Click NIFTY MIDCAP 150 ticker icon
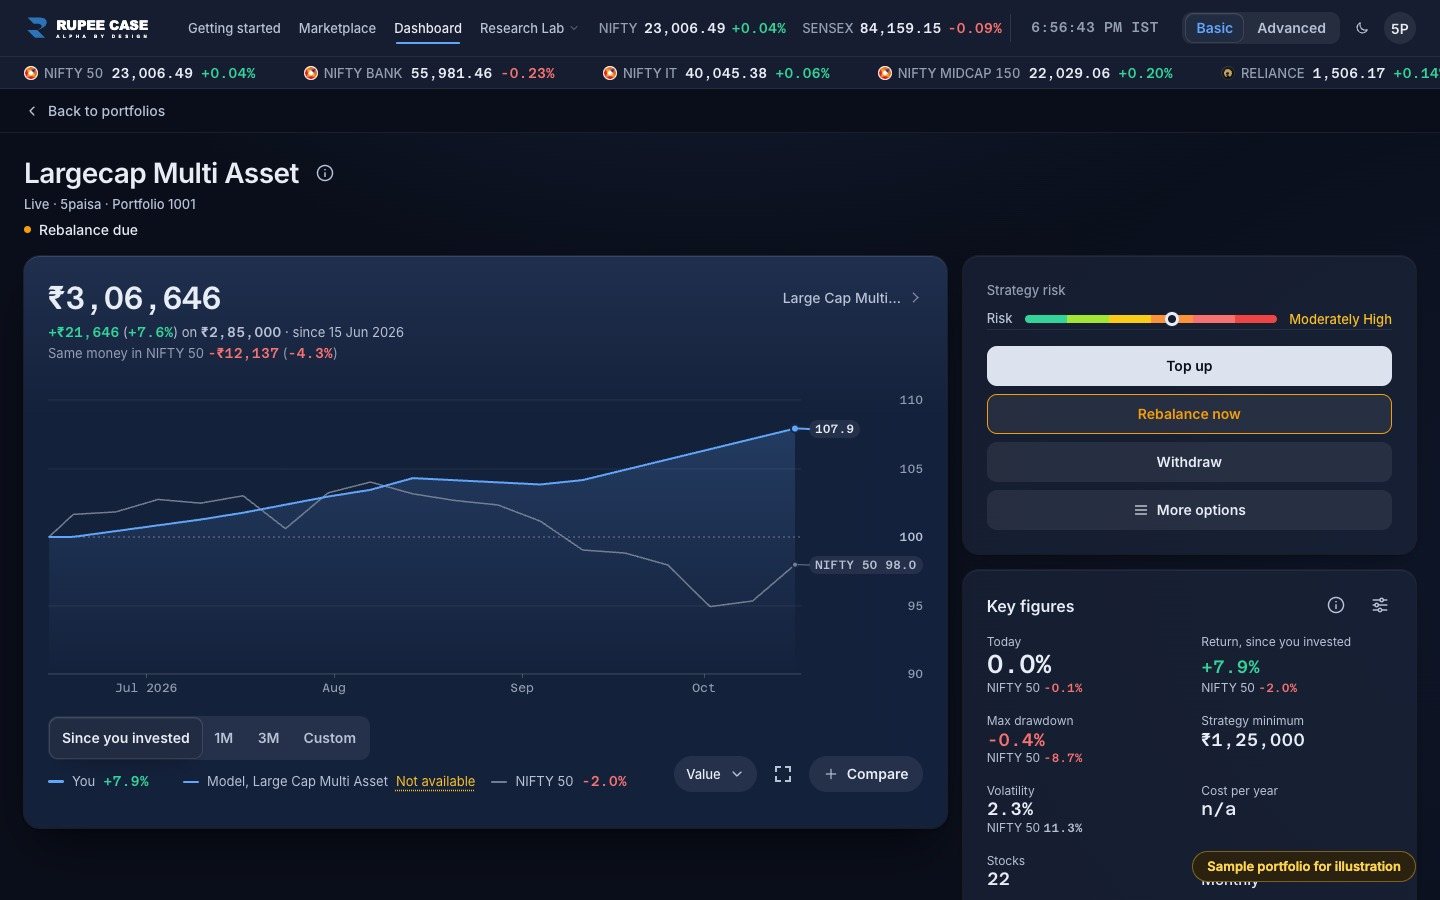Viewport: 1440px width, 900px height. [x=885, y=73]
